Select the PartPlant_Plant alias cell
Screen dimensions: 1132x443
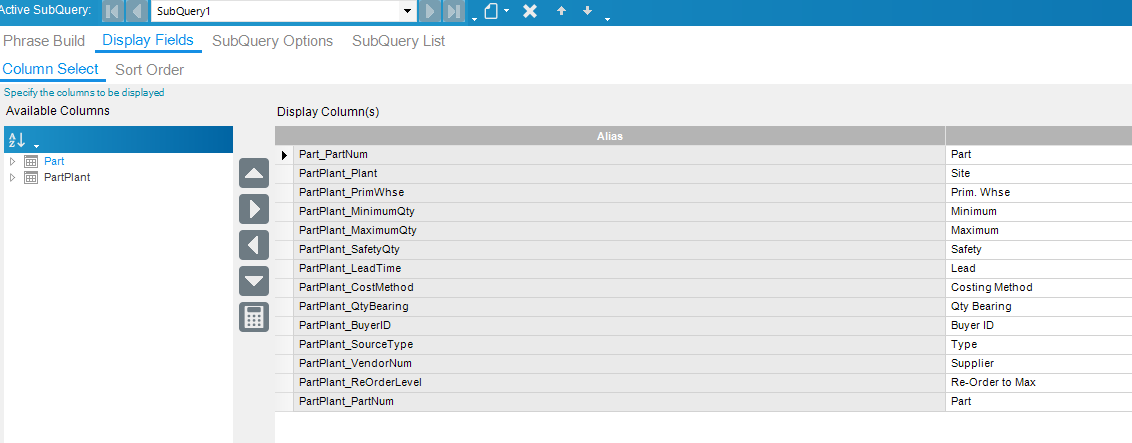(x=619, y=174)
